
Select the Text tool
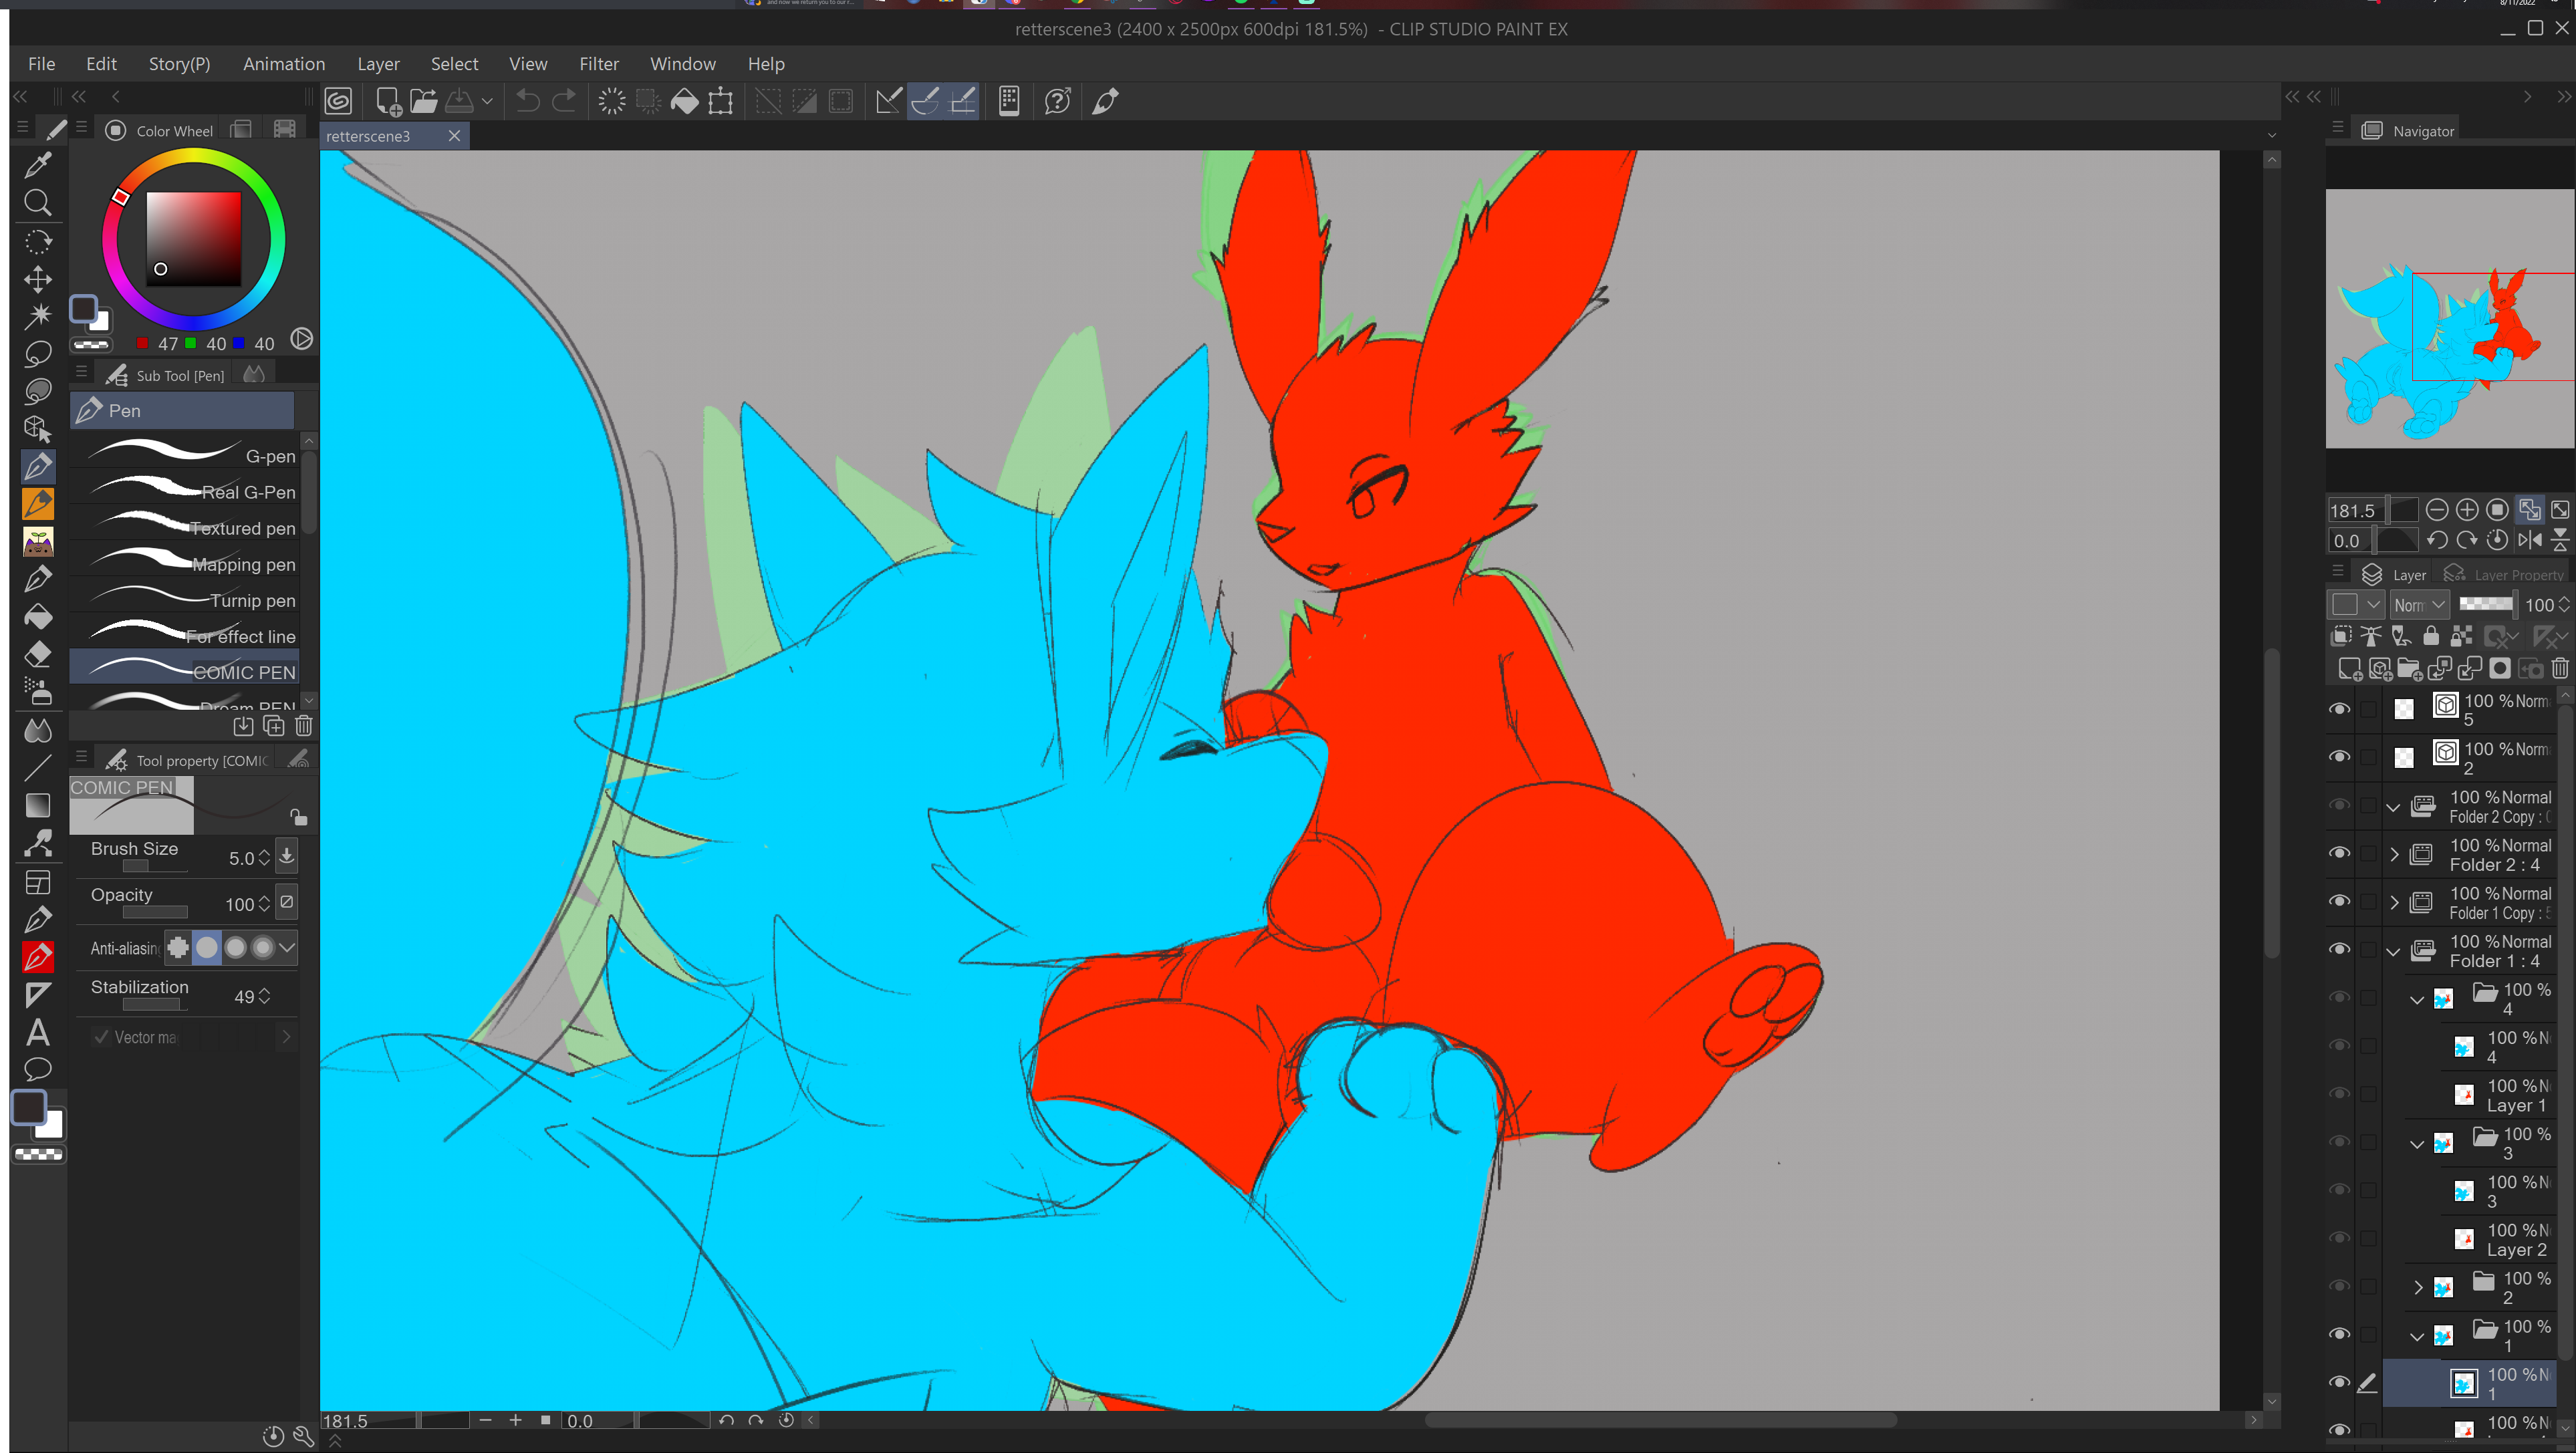38,1032
